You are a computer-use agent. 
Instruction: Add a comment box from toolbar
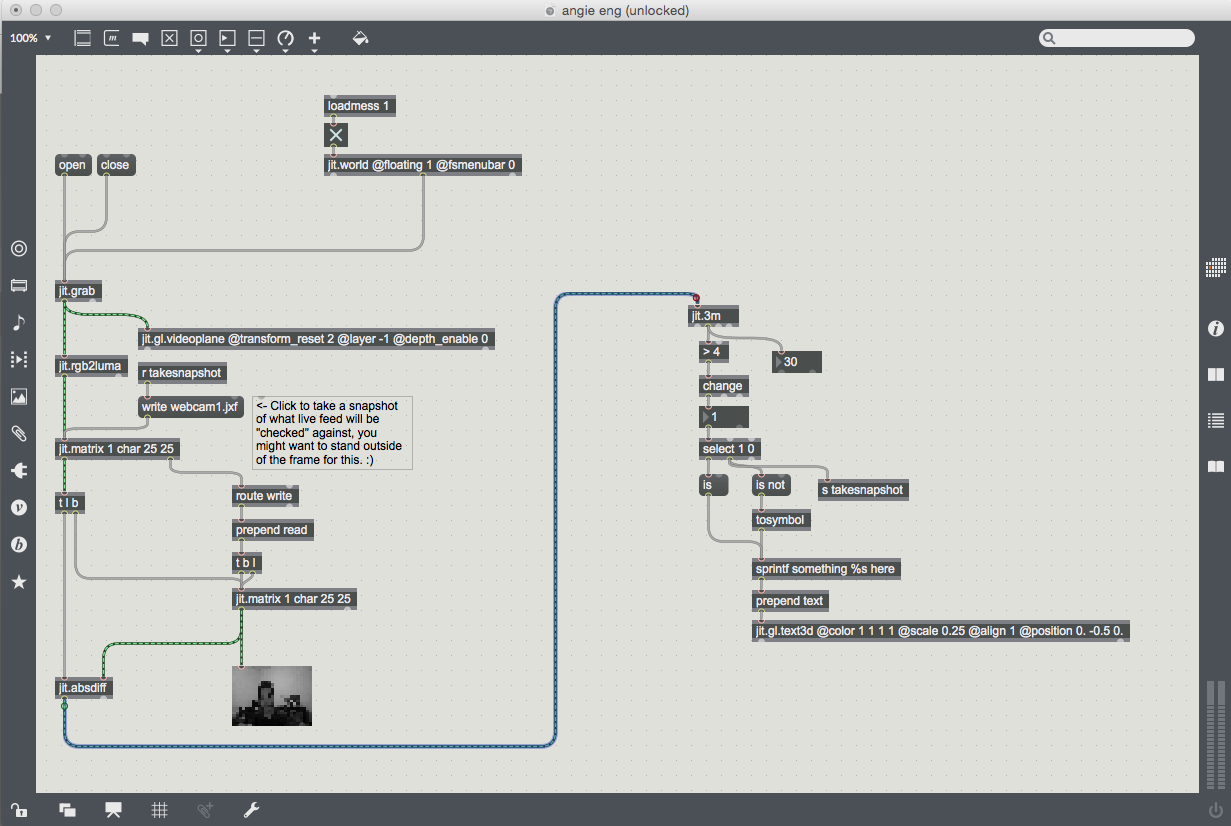pos(141,38)
